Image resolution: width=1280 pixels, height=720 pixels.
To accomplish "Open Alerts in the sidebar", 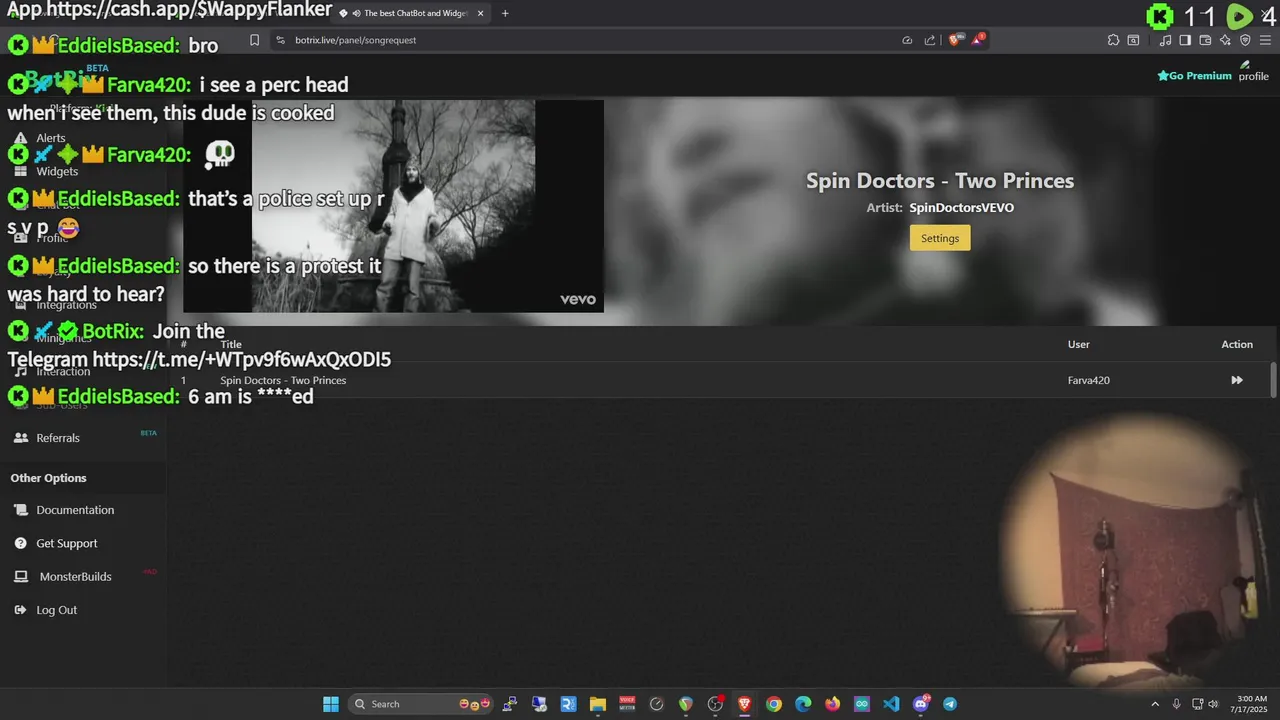I will (51, 138).
